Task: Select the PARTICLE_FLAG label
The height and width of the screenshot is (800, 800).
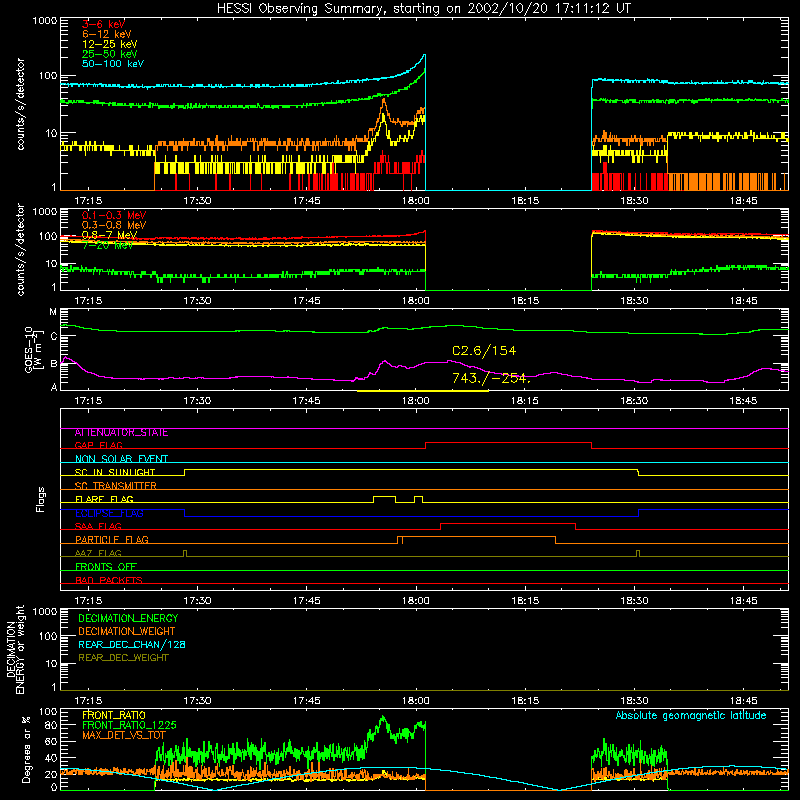Action: [112, 539]
